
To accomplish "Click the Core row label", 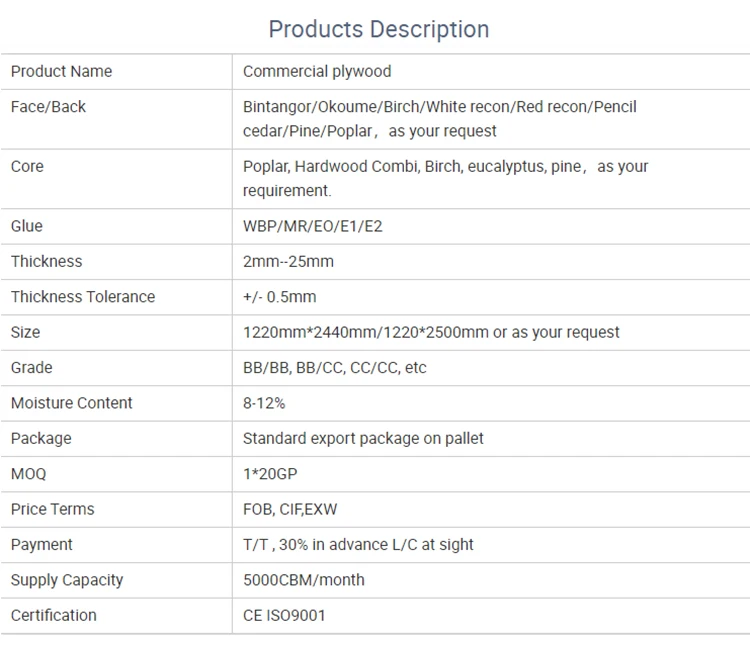I will click(x=27, y=166).
